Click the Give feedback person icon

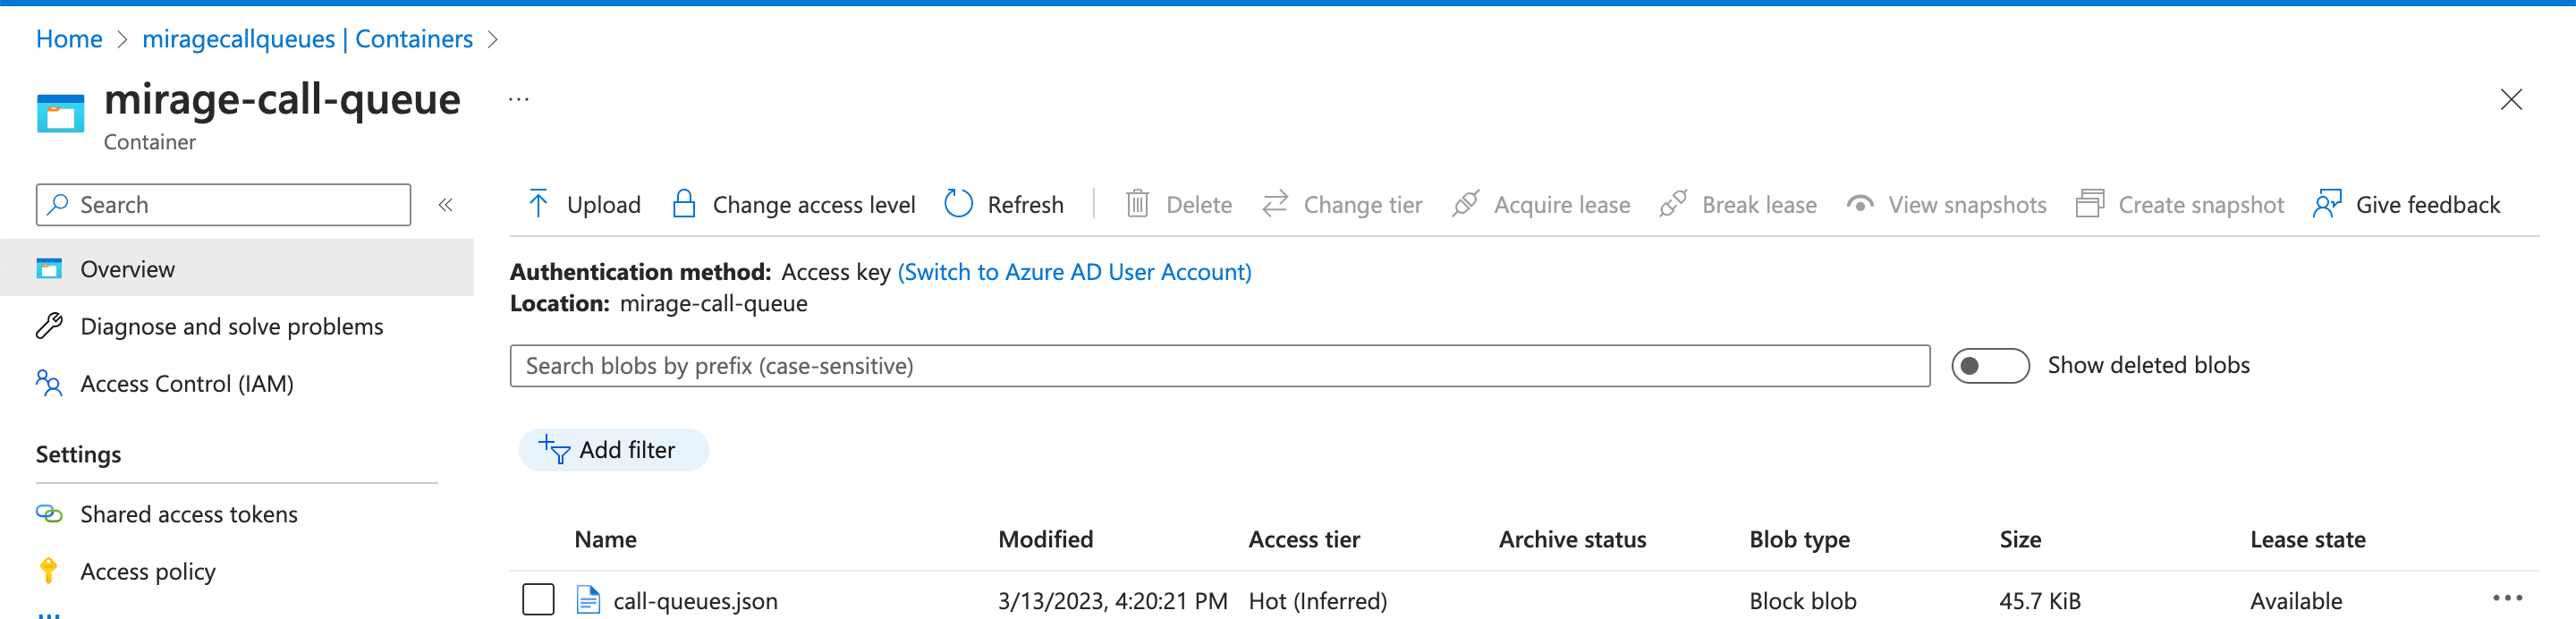pyautogui.click(x=2327, y=204)
